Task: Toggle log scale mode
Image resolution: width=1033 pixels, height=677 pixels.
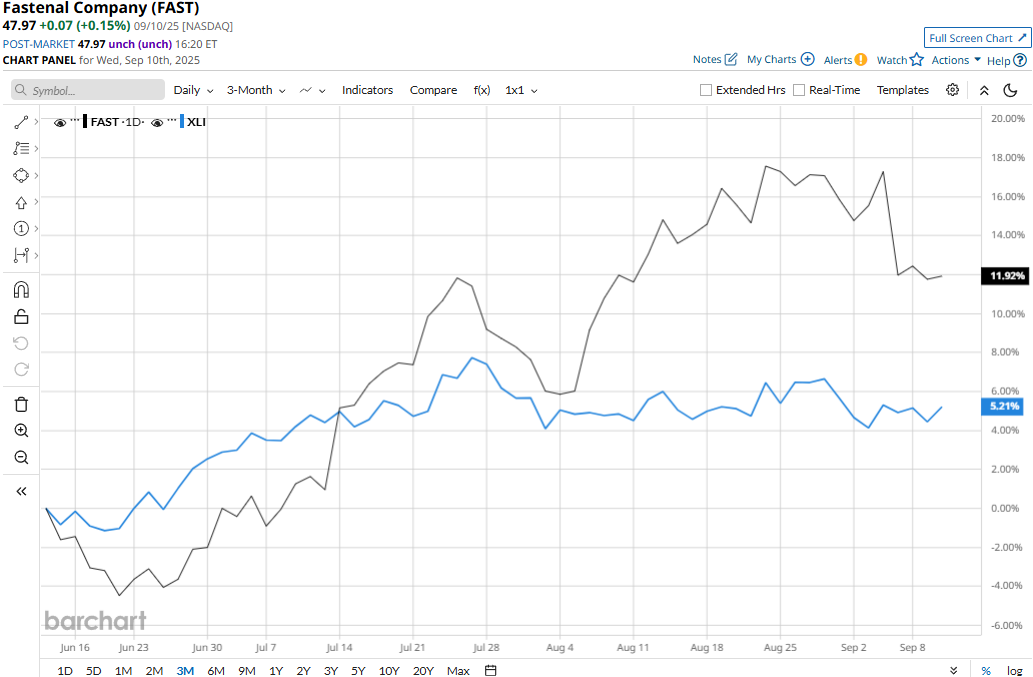Action: pyautogui.click(x=1015, y=670)
